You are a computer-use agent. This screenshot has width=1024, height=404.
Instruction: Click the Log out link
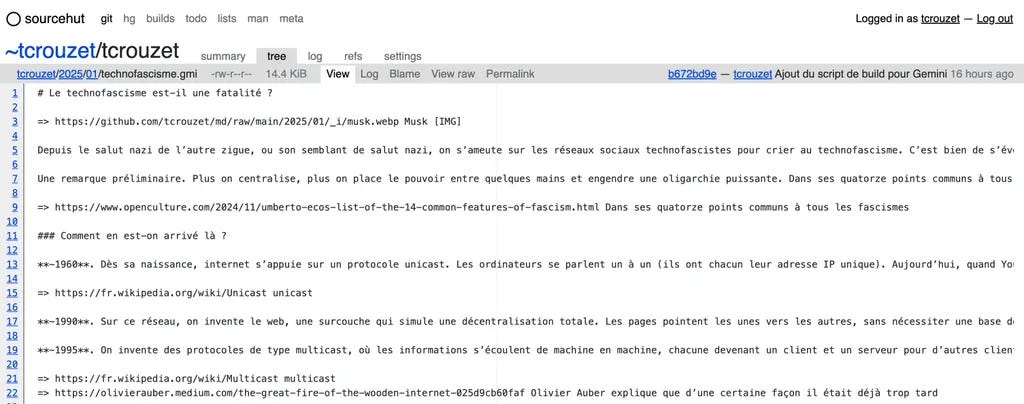coord(995,19)
